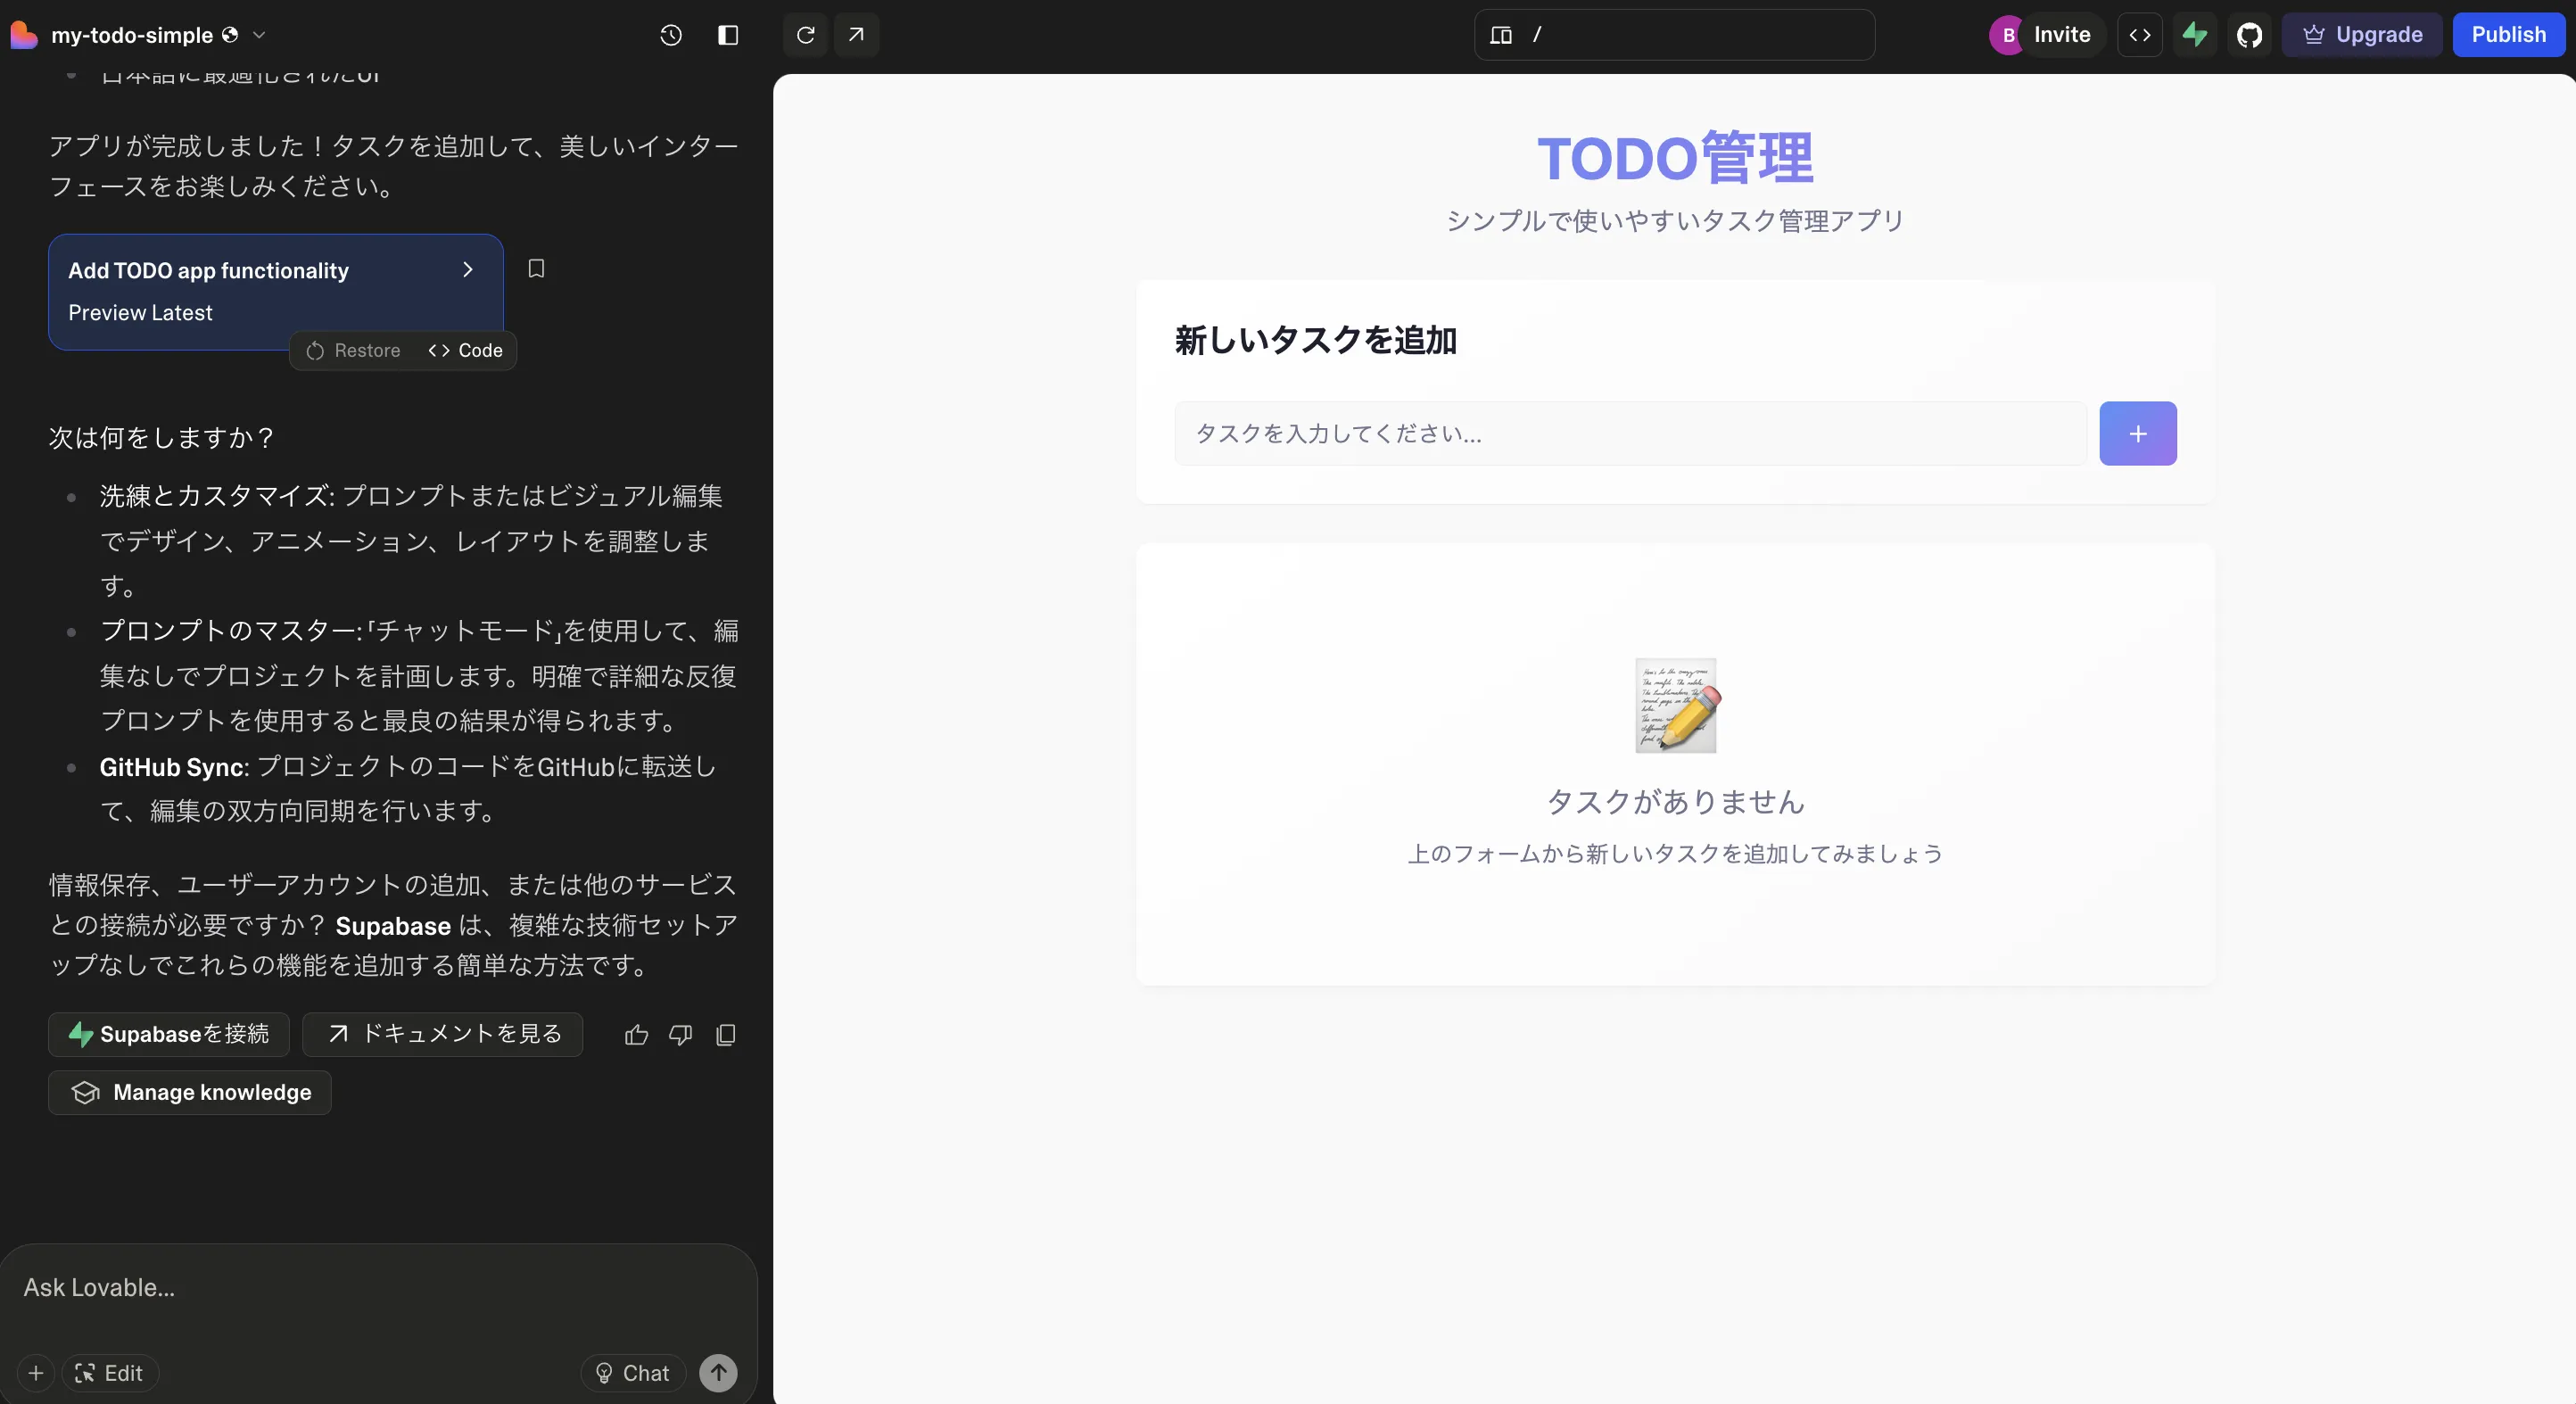The image size is (2576, 1404).
Task: Bookmark the Add TODO app functionality step
Action: point(536,269)
